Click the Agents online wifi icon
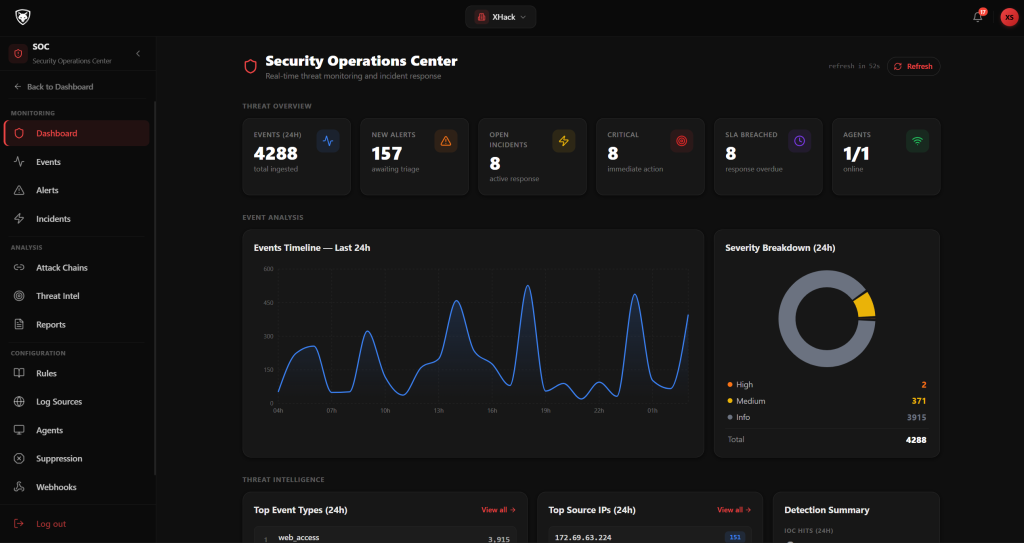The width and height of the screenshot is (1024, 543). [x=917, y=141]
